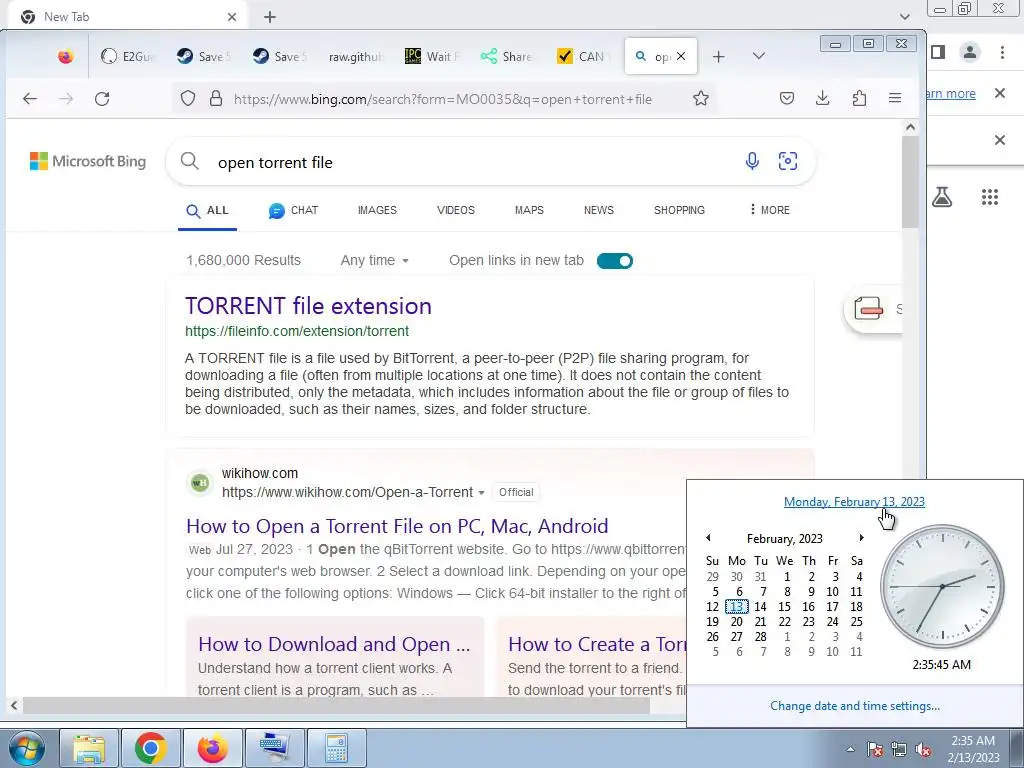Open Save to Pocket button
1024x768 pixels.
[787, 99]
